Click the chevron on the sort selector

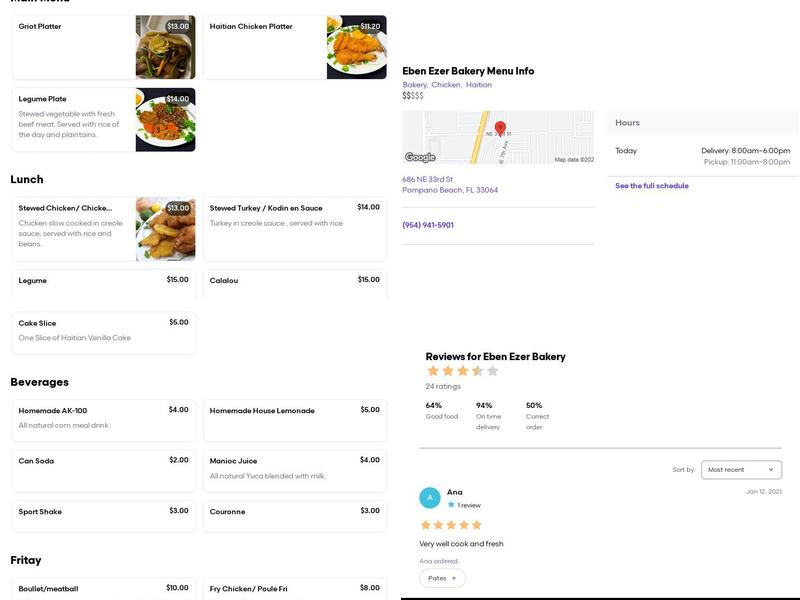770,469
